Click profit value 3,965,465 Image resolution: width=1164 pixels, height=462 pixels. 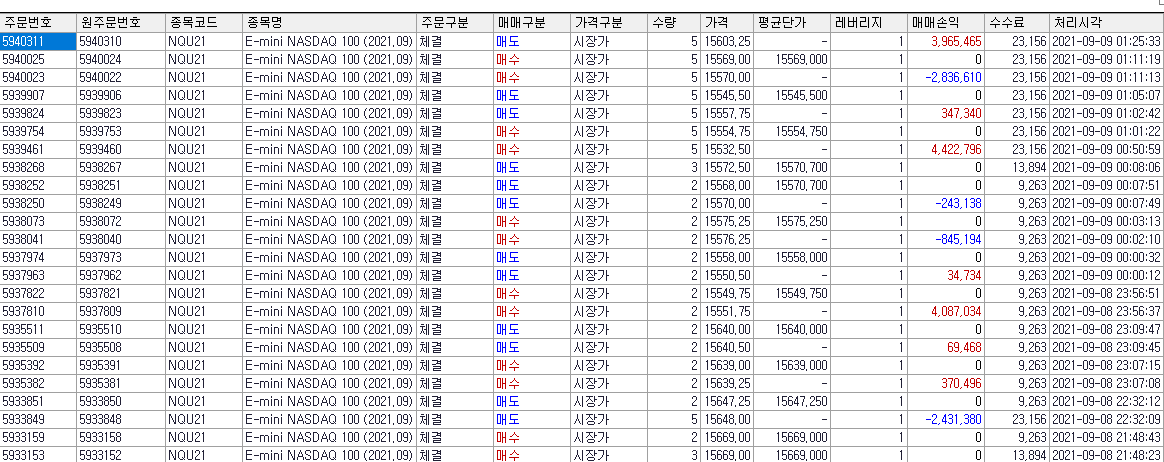pos(946,42)
